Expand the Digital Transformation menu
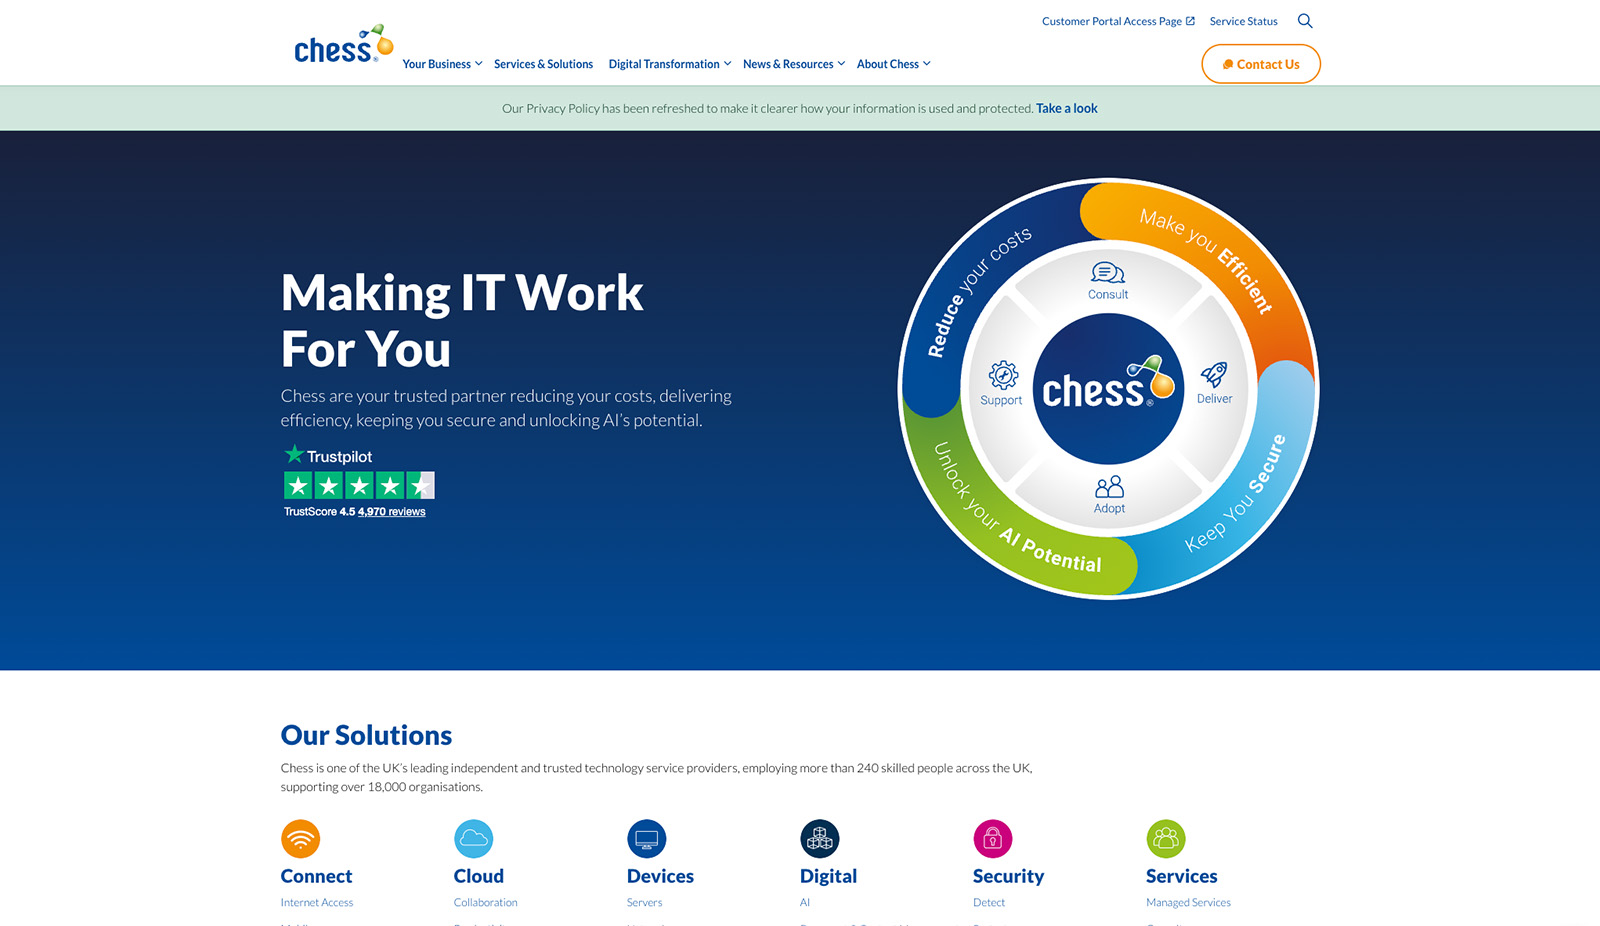The width and height of the screenshot is (1600, 926). (x=670, y=64)
